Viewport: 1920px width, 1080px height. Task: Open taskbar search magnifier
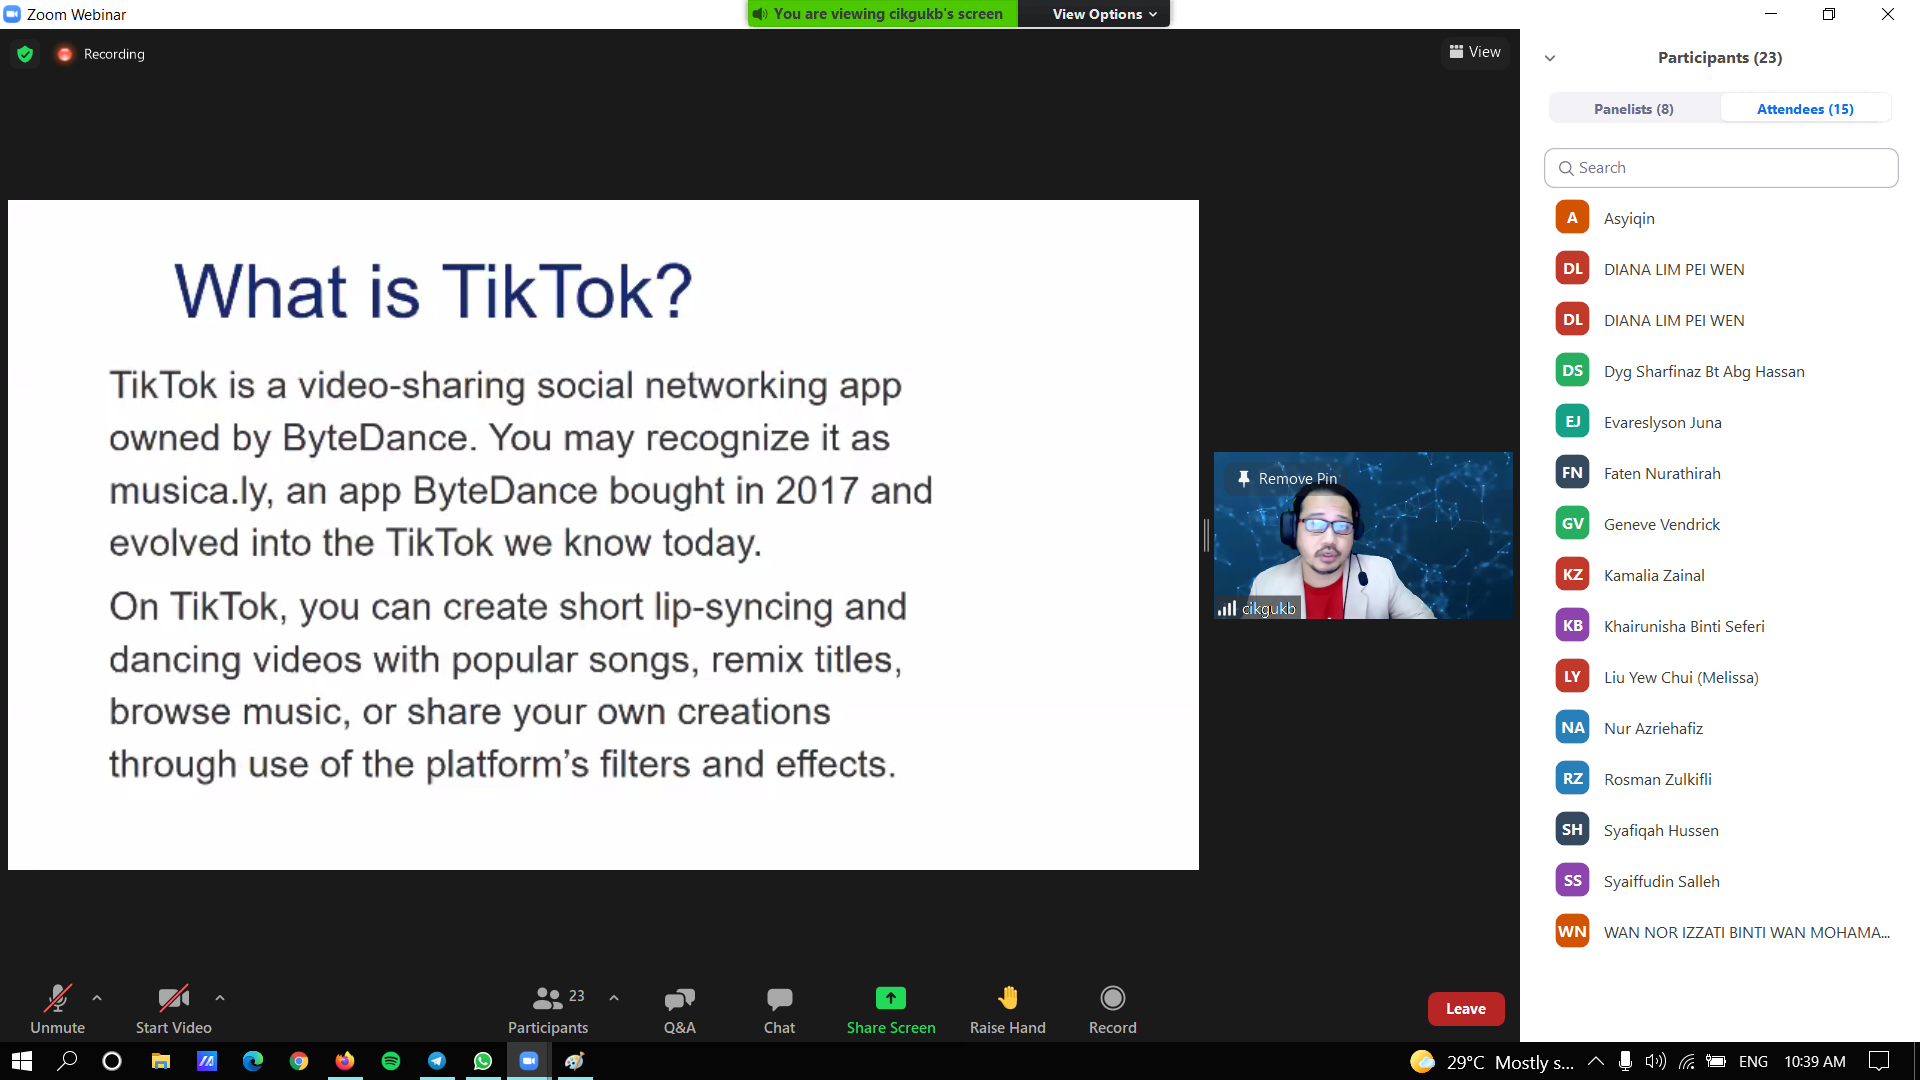coord(67,1061)
